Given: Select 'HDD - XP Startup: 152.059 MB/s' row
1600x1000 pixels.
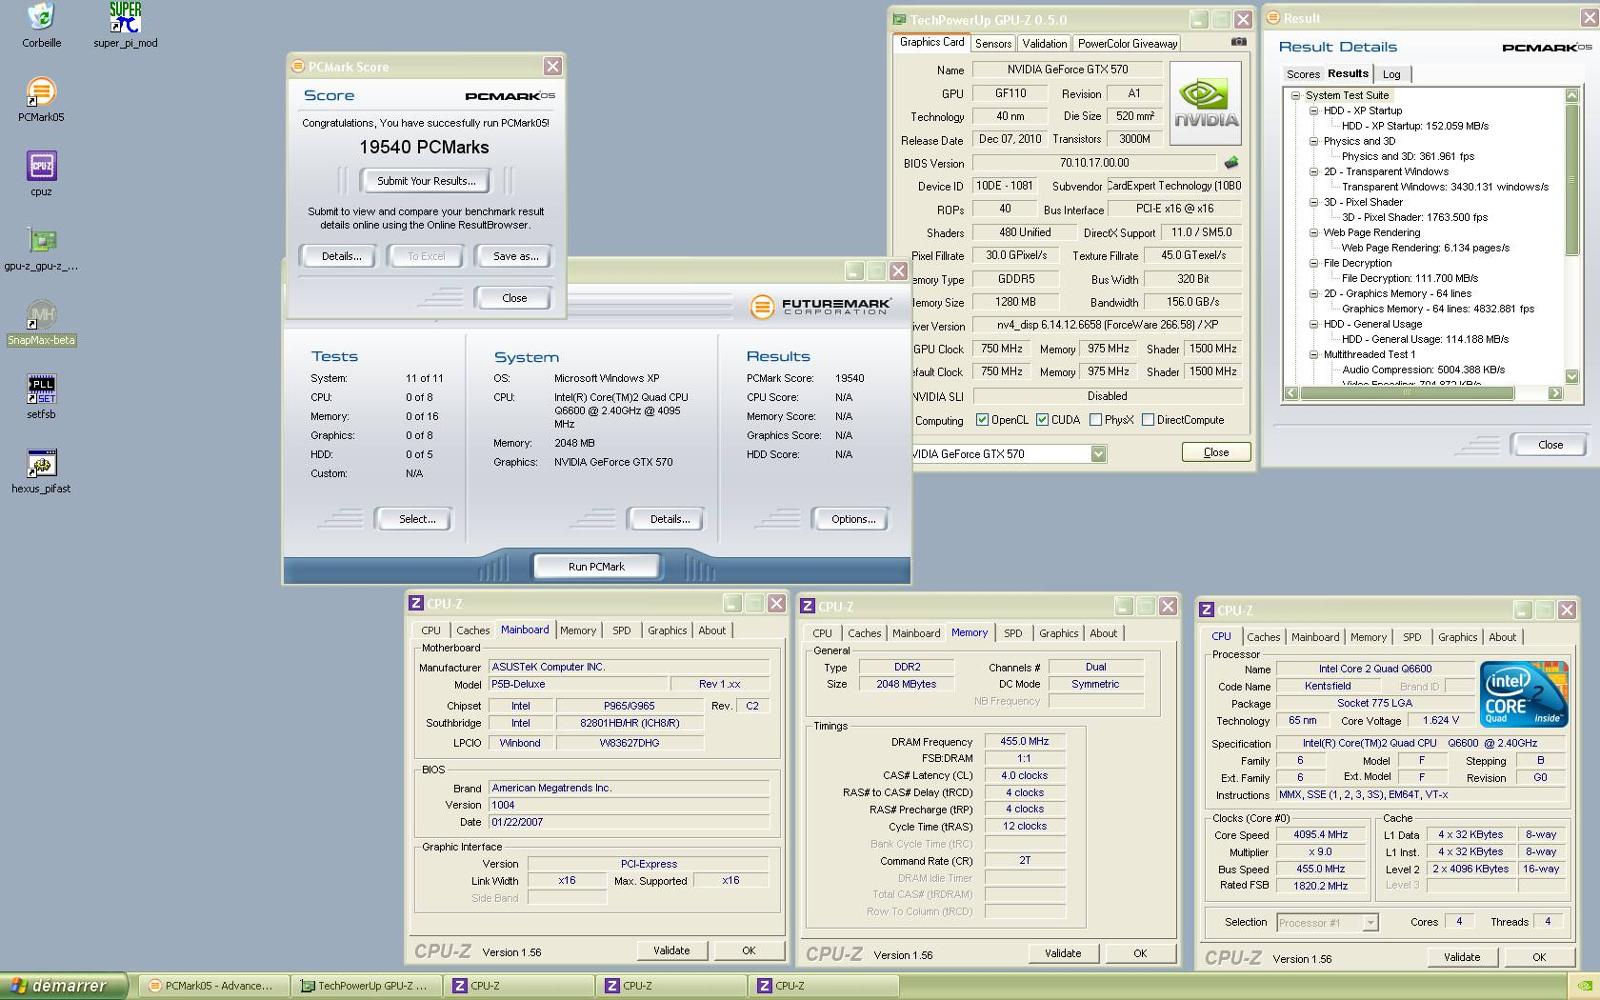Looking at the screenshot, I should [x=1415, y=126].
